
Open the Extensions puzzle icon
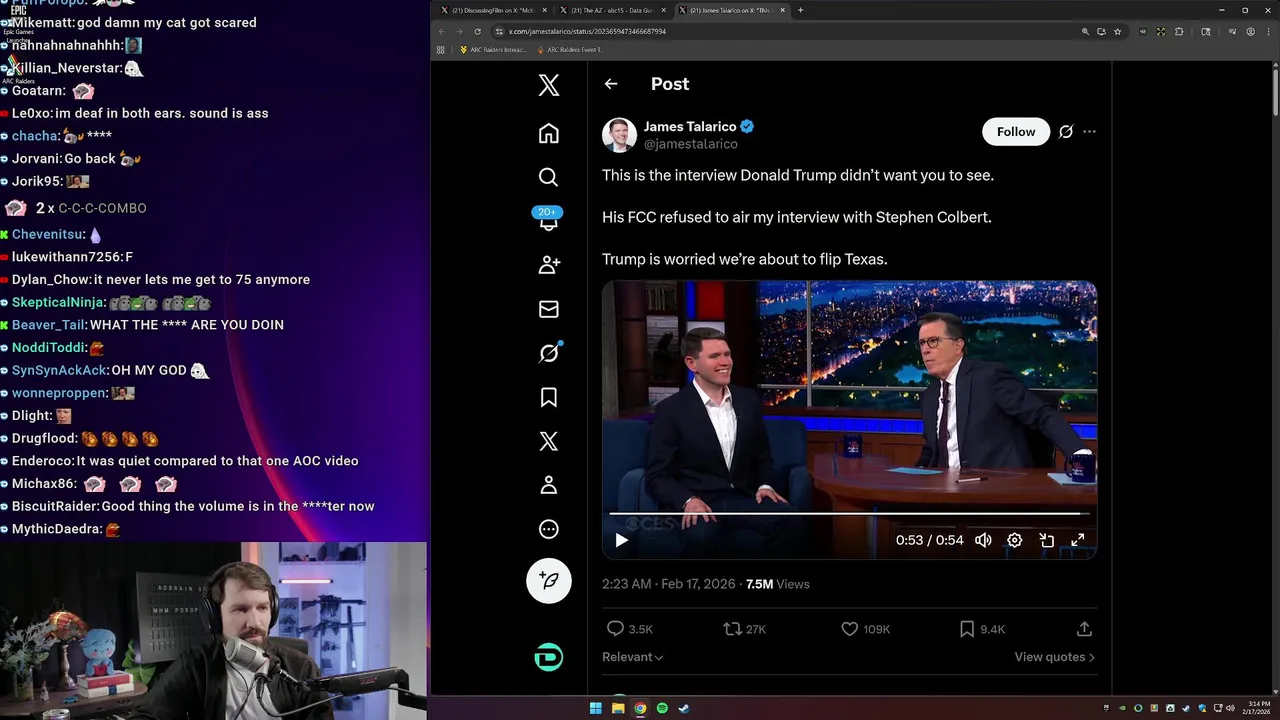click(1178, 31)
